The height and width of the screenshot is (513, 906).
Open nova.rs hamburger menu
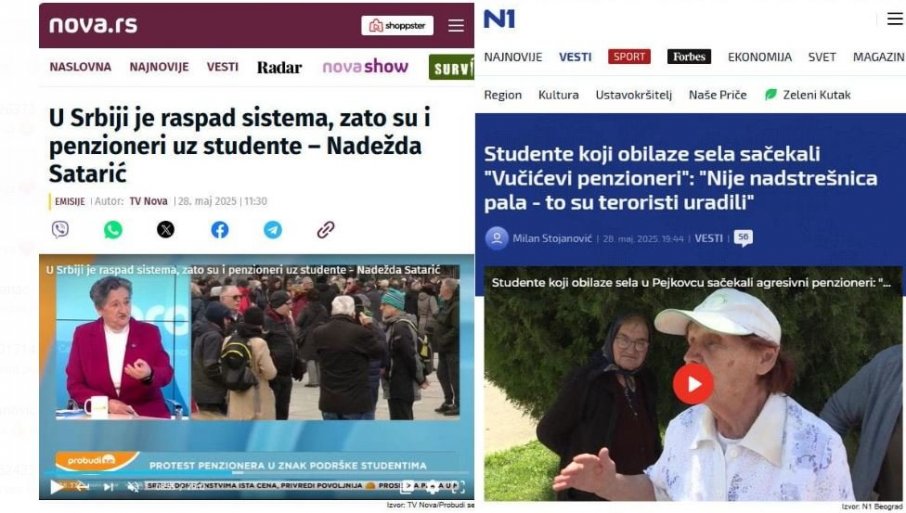(x=456, y=25)
